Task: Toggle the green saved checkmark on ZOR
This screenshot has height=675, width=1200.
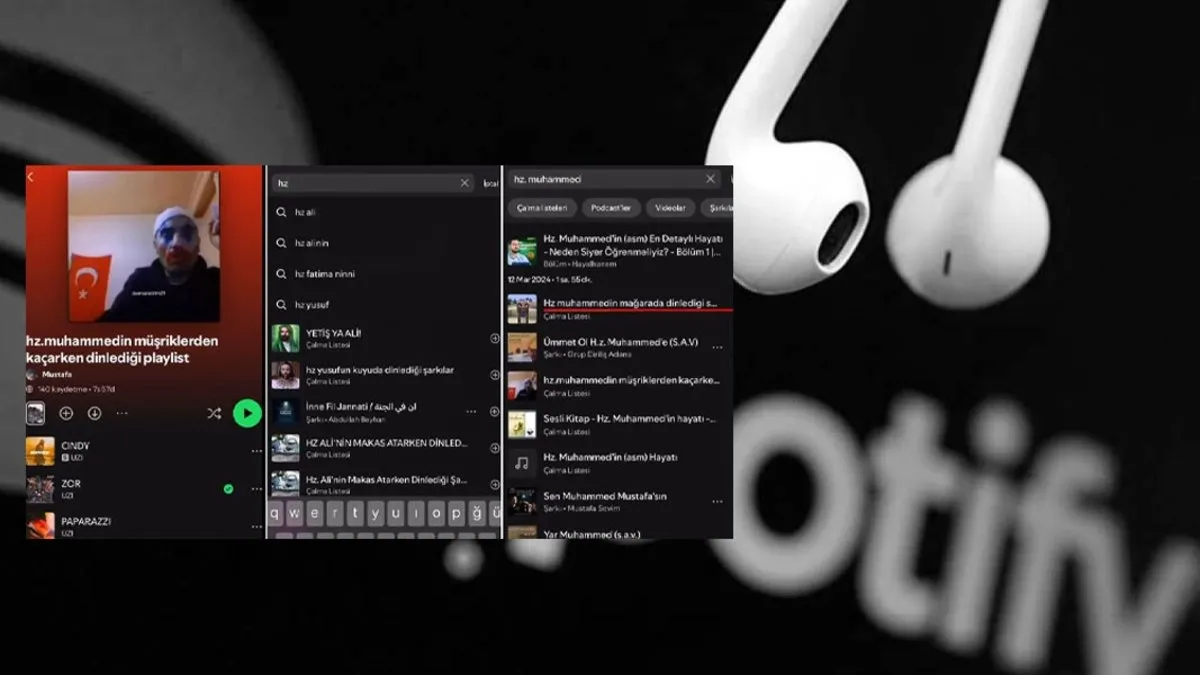Action: pyautogui.click(x=229, y=489)
